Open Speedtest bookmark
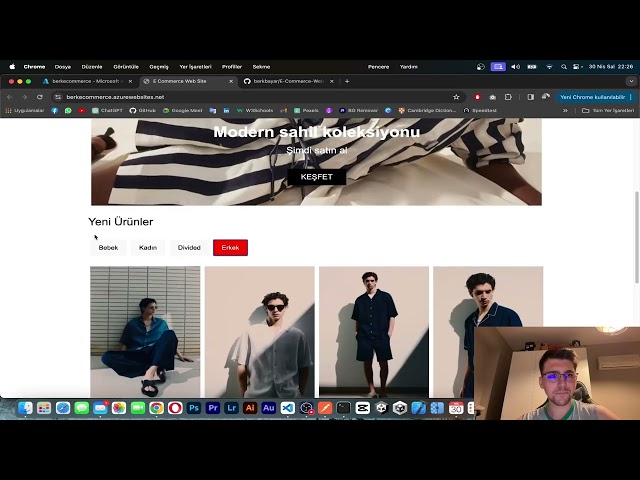The image size is (640, 480). [480, 110]
